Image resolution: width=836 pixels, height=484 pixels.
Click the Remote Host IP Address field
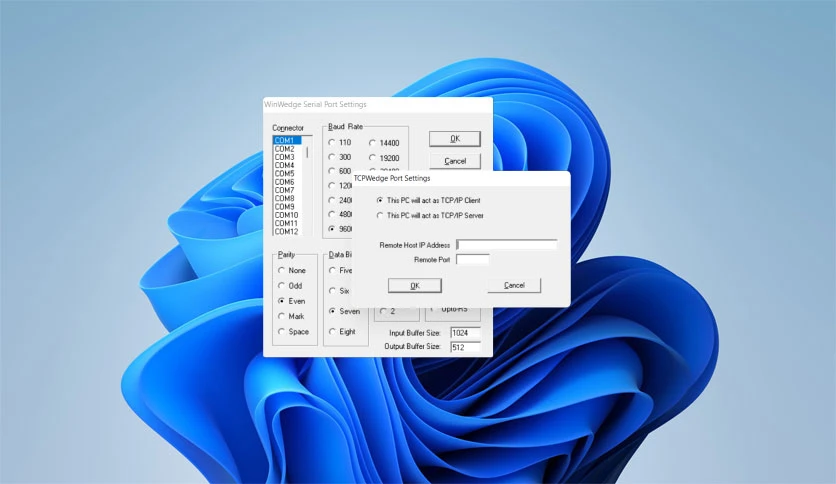pos(507,245)
